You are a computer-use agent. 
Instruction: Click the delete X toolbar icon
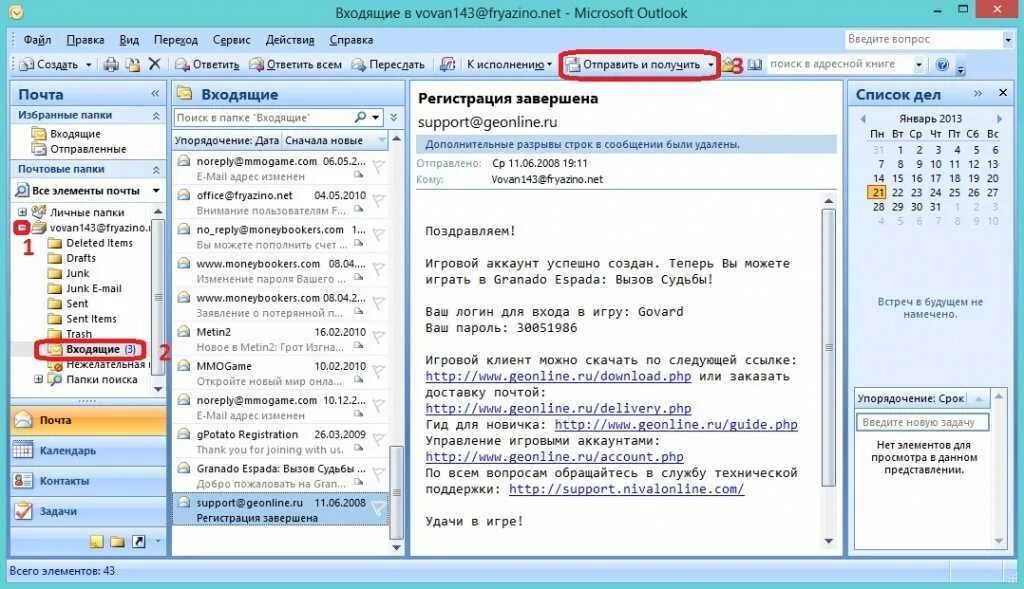point(155,64)
